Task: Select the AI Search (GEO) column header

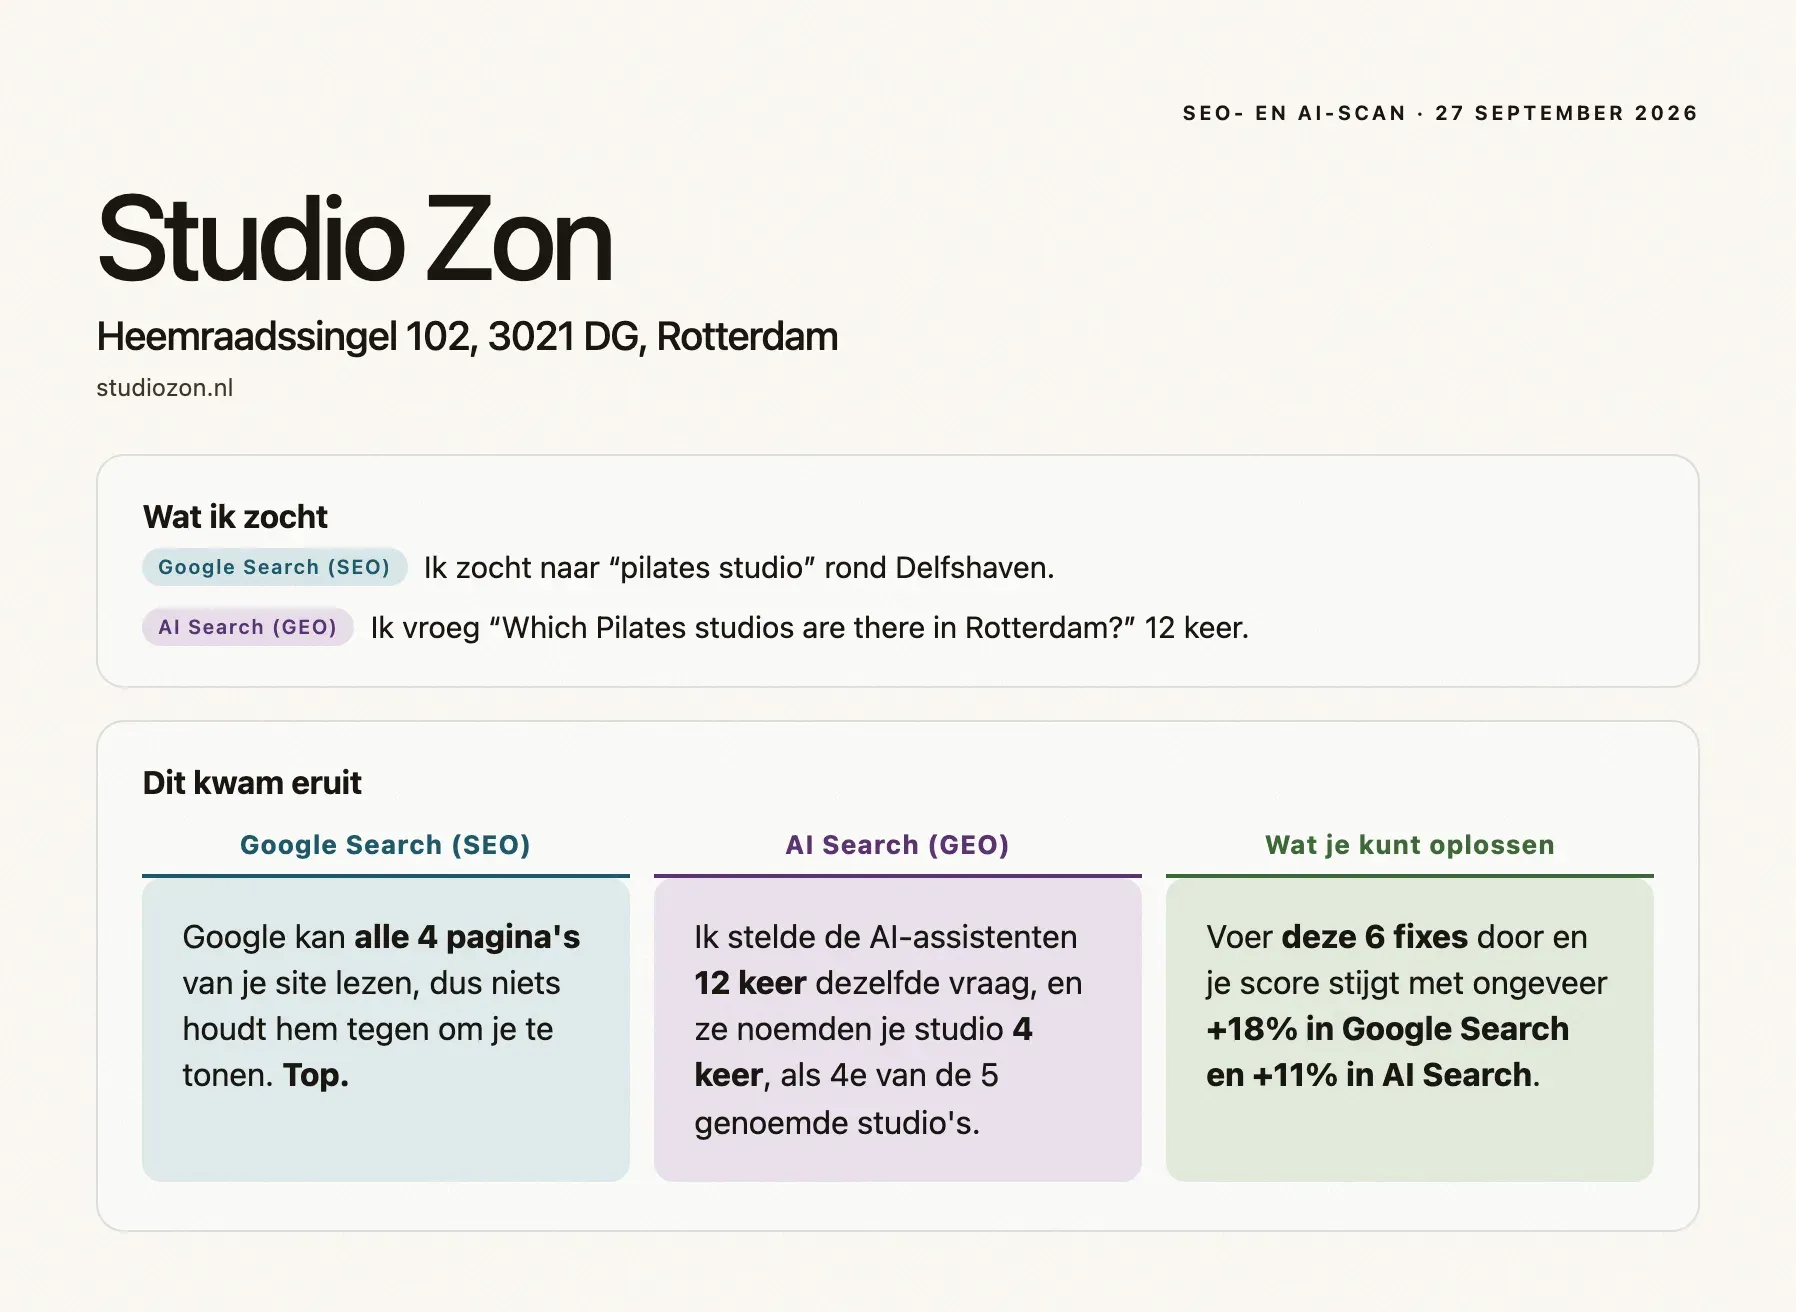Action: pos(897,845)
